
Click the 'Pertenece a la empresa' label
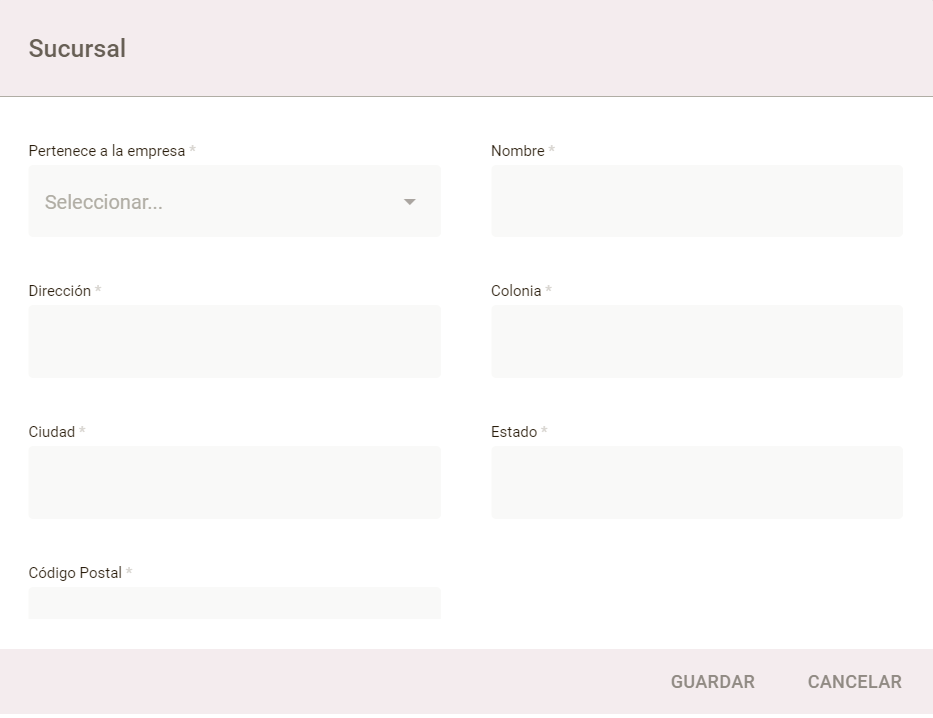[106, 151]
